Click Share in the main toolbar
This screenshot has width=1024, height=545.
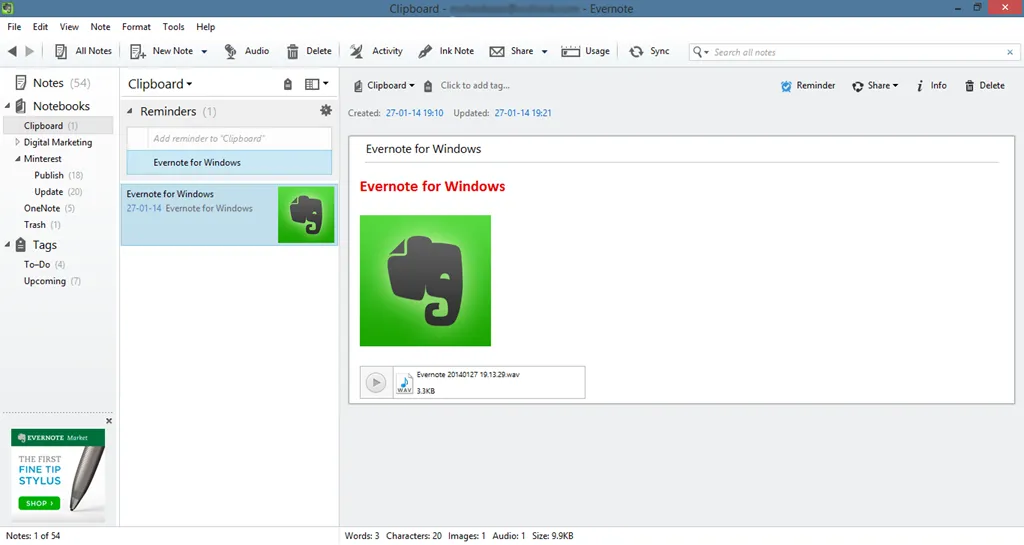click(511, 51)
